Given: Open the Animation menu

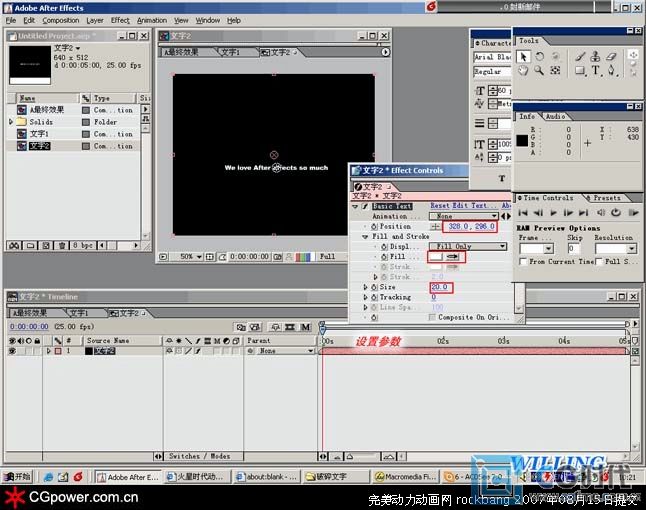Looking at the screenshot, I should 152,20.
